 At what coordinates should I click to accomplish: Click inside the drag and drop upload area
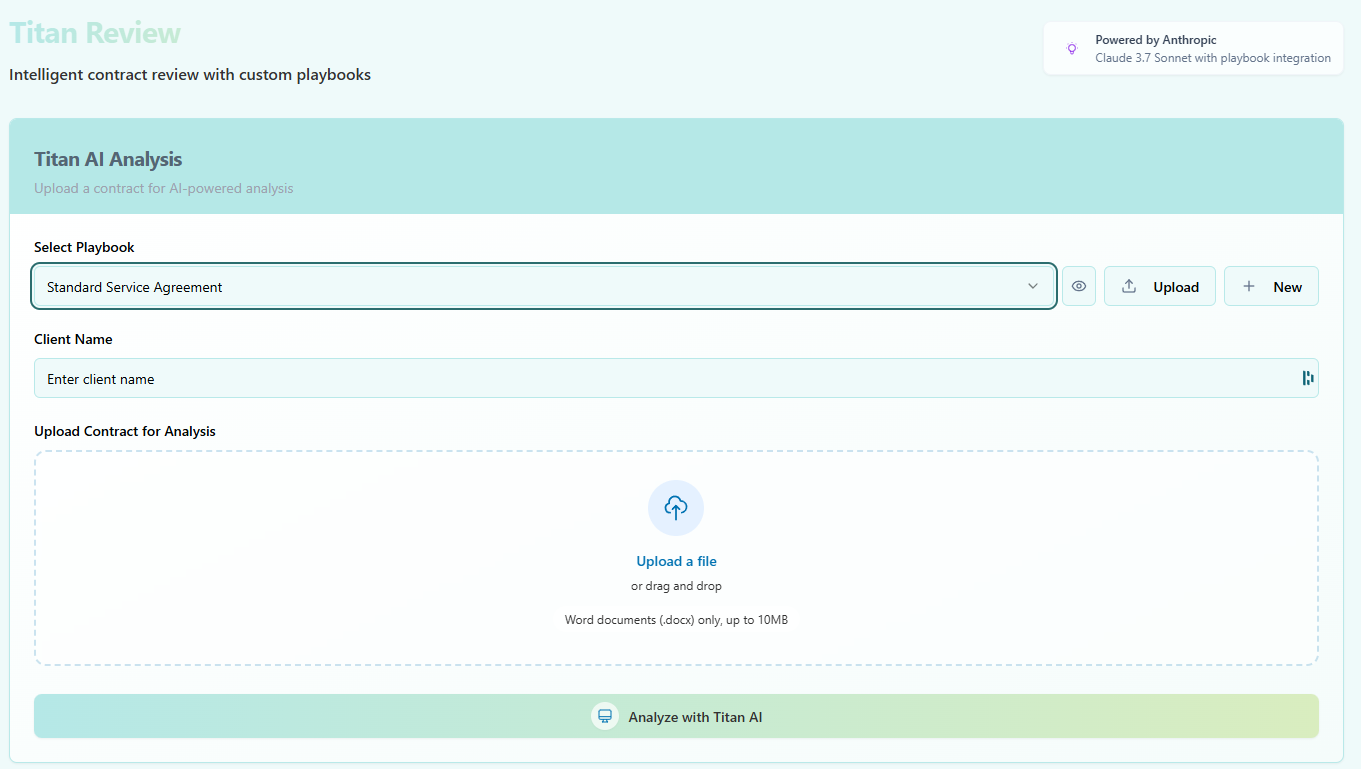(x=676, y=558)
